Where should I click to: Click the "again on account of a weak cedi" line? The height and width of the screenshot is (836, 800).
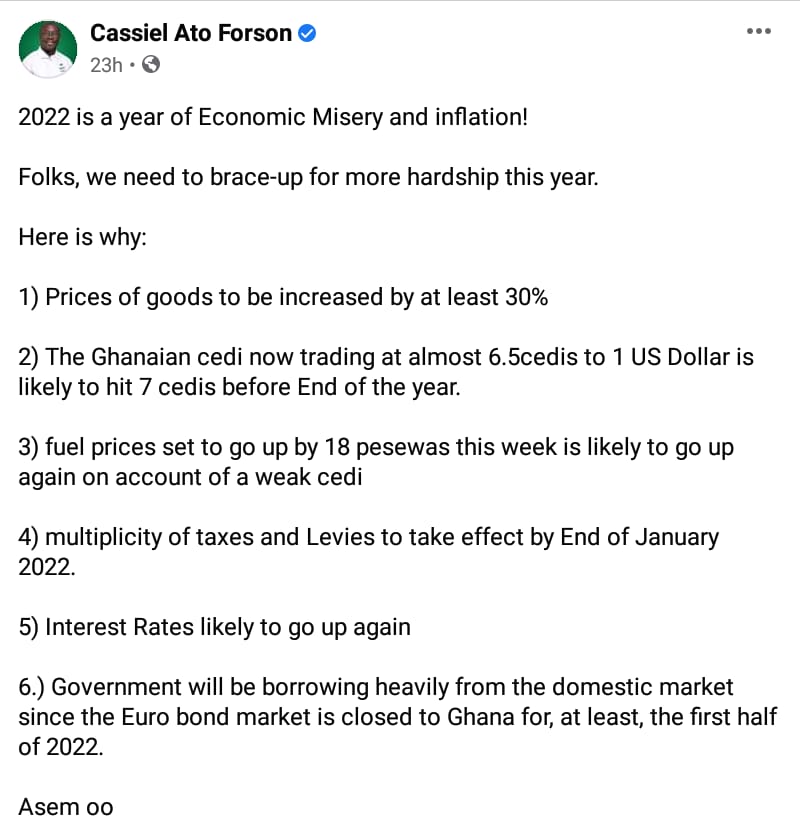pyautogui.click(x=190, y=477)
